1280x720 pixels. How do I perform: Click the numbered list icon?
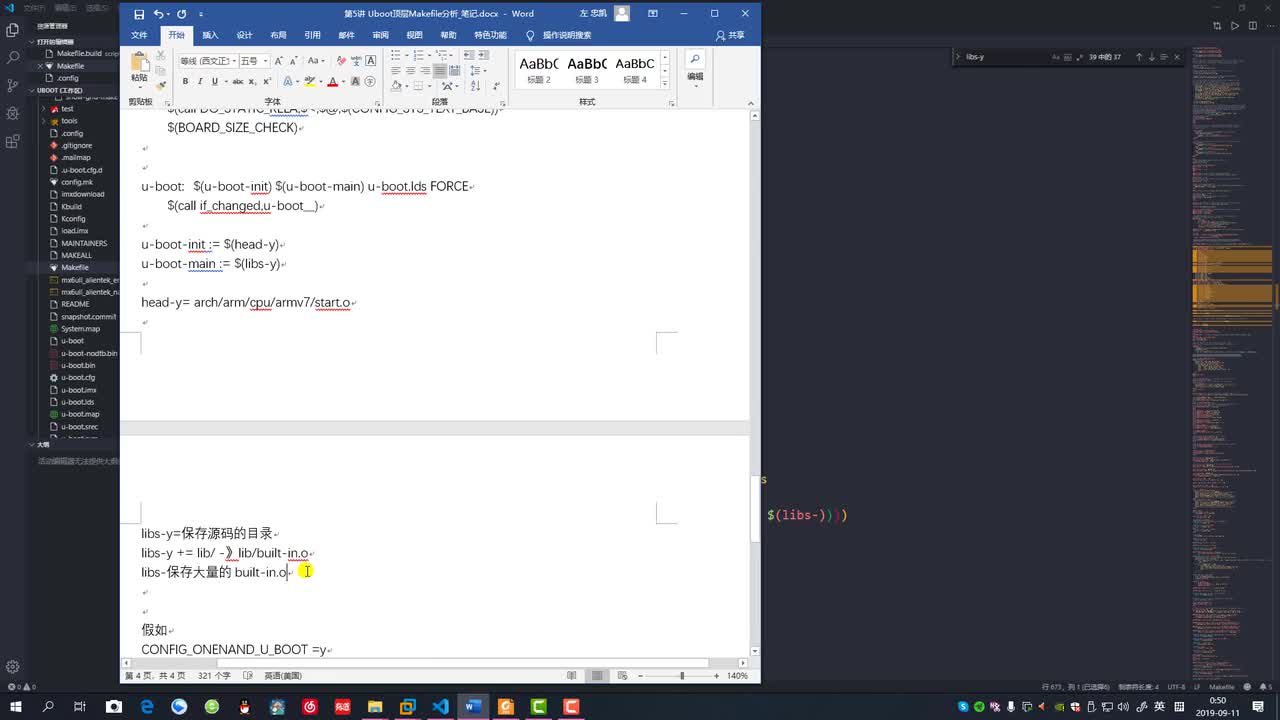418,56
